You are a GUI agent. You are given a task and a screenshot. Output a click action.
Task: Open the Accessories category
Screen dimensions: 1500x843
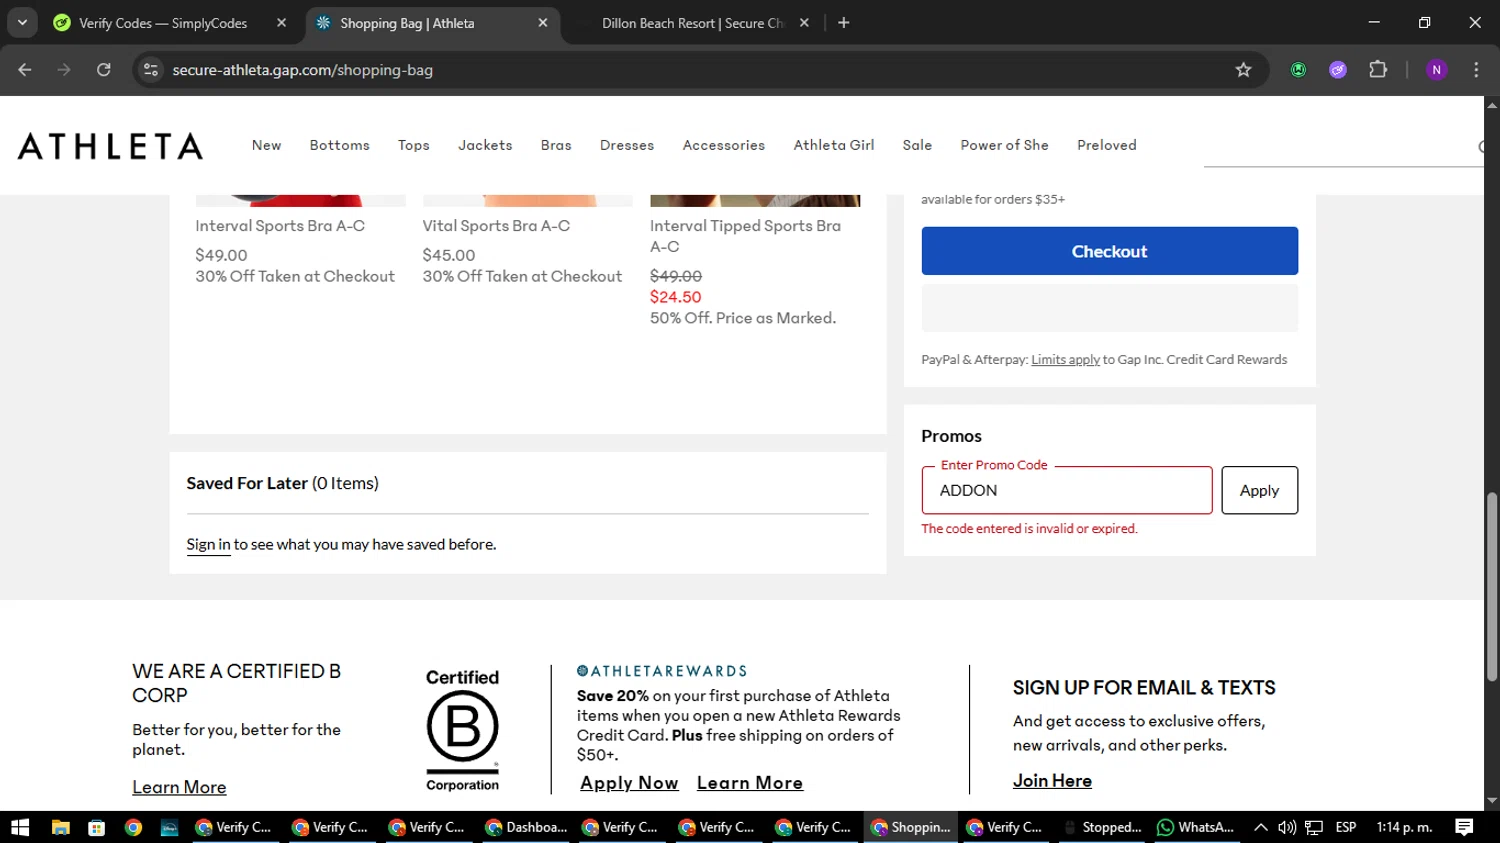pos(724,145)
